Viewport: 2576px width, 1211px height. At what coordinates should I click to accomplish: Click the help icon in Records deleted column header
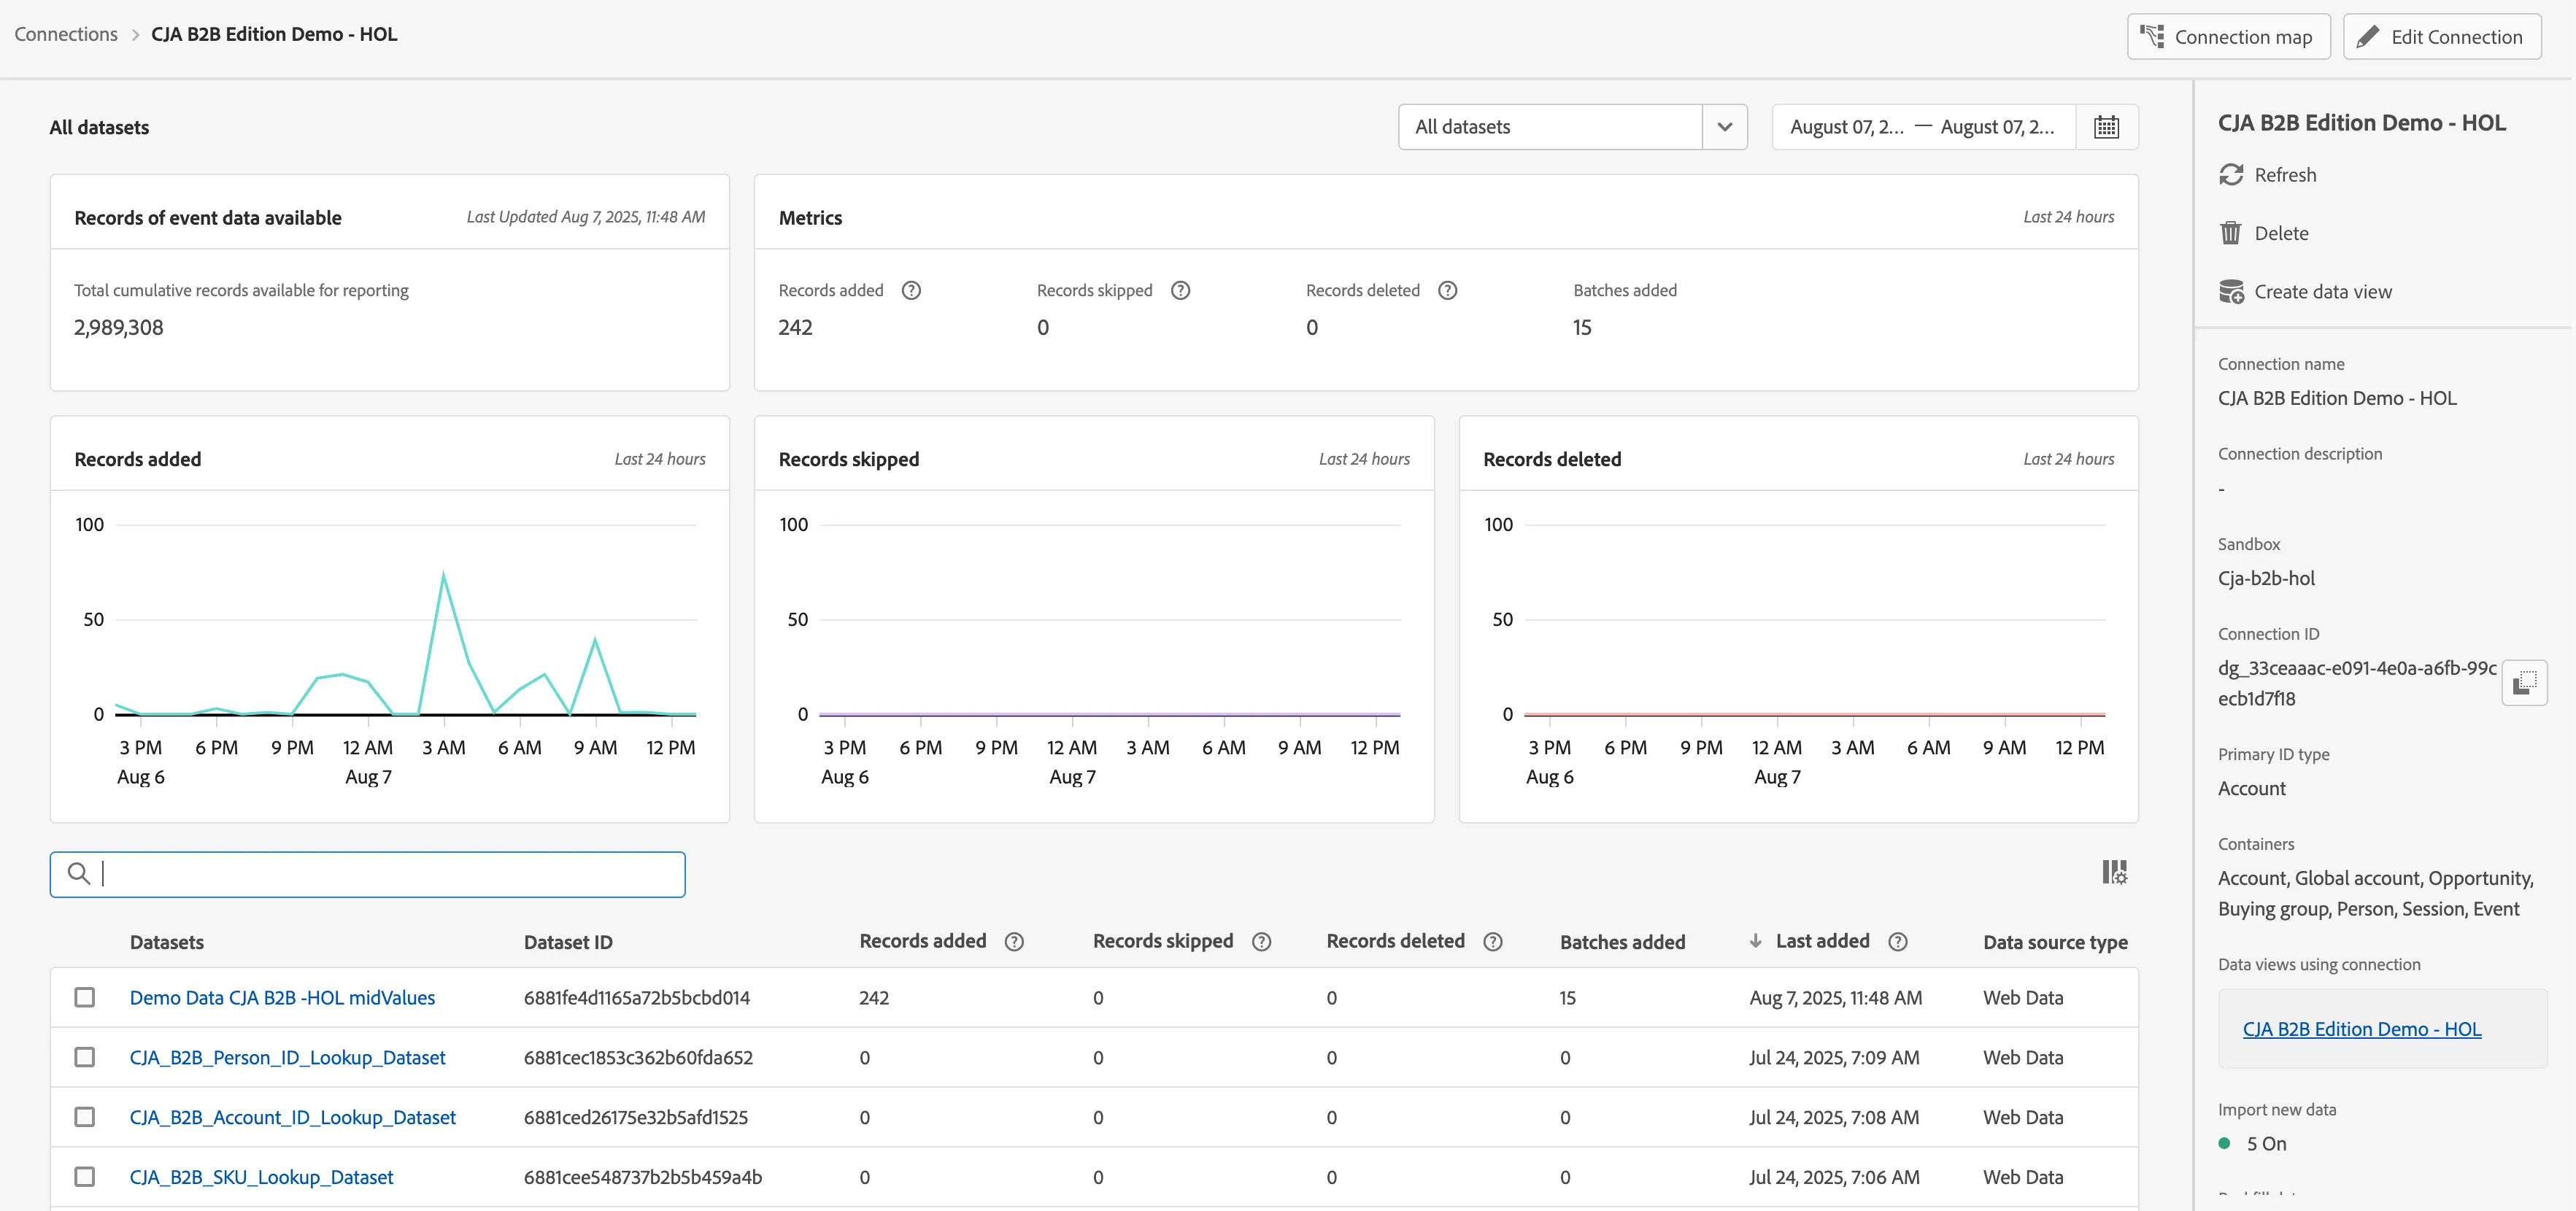click(x=1492, y=942)
